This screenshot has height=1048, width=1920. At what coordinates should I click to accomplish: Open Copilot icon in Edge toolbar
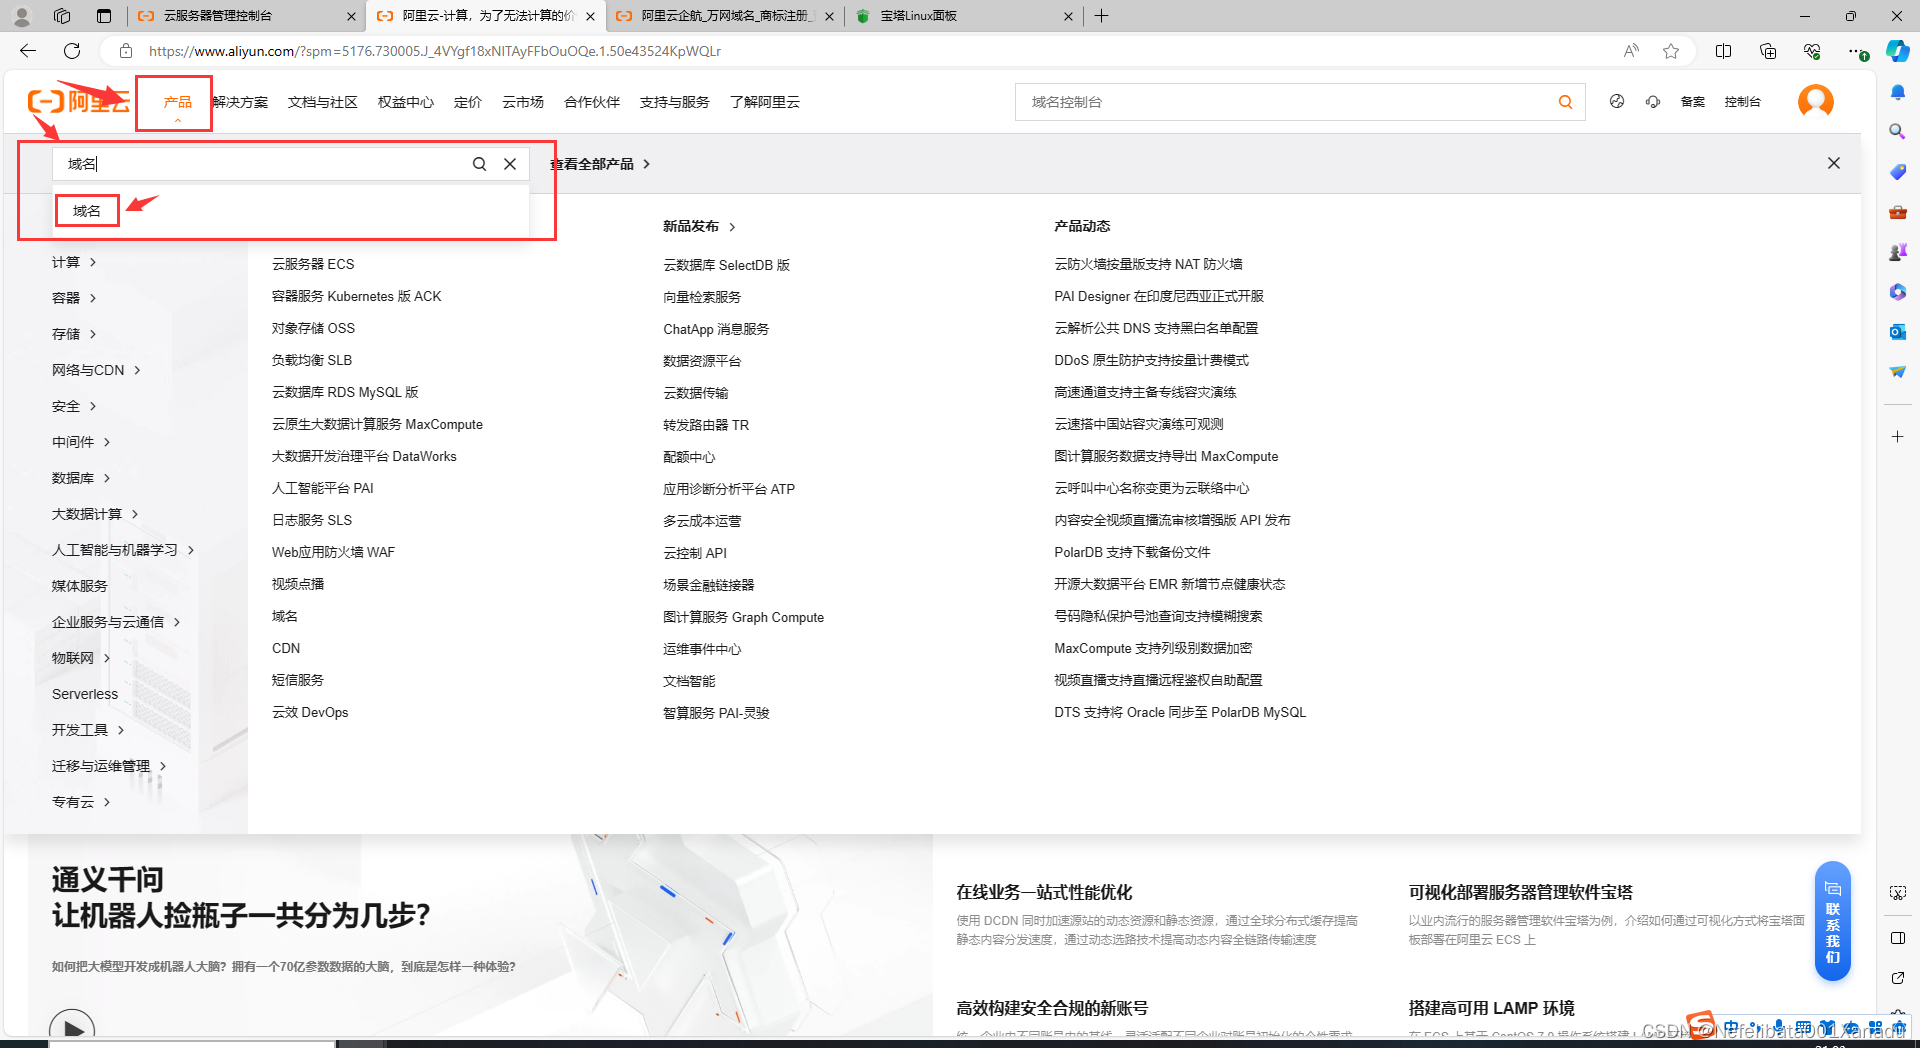[1897, 51]
